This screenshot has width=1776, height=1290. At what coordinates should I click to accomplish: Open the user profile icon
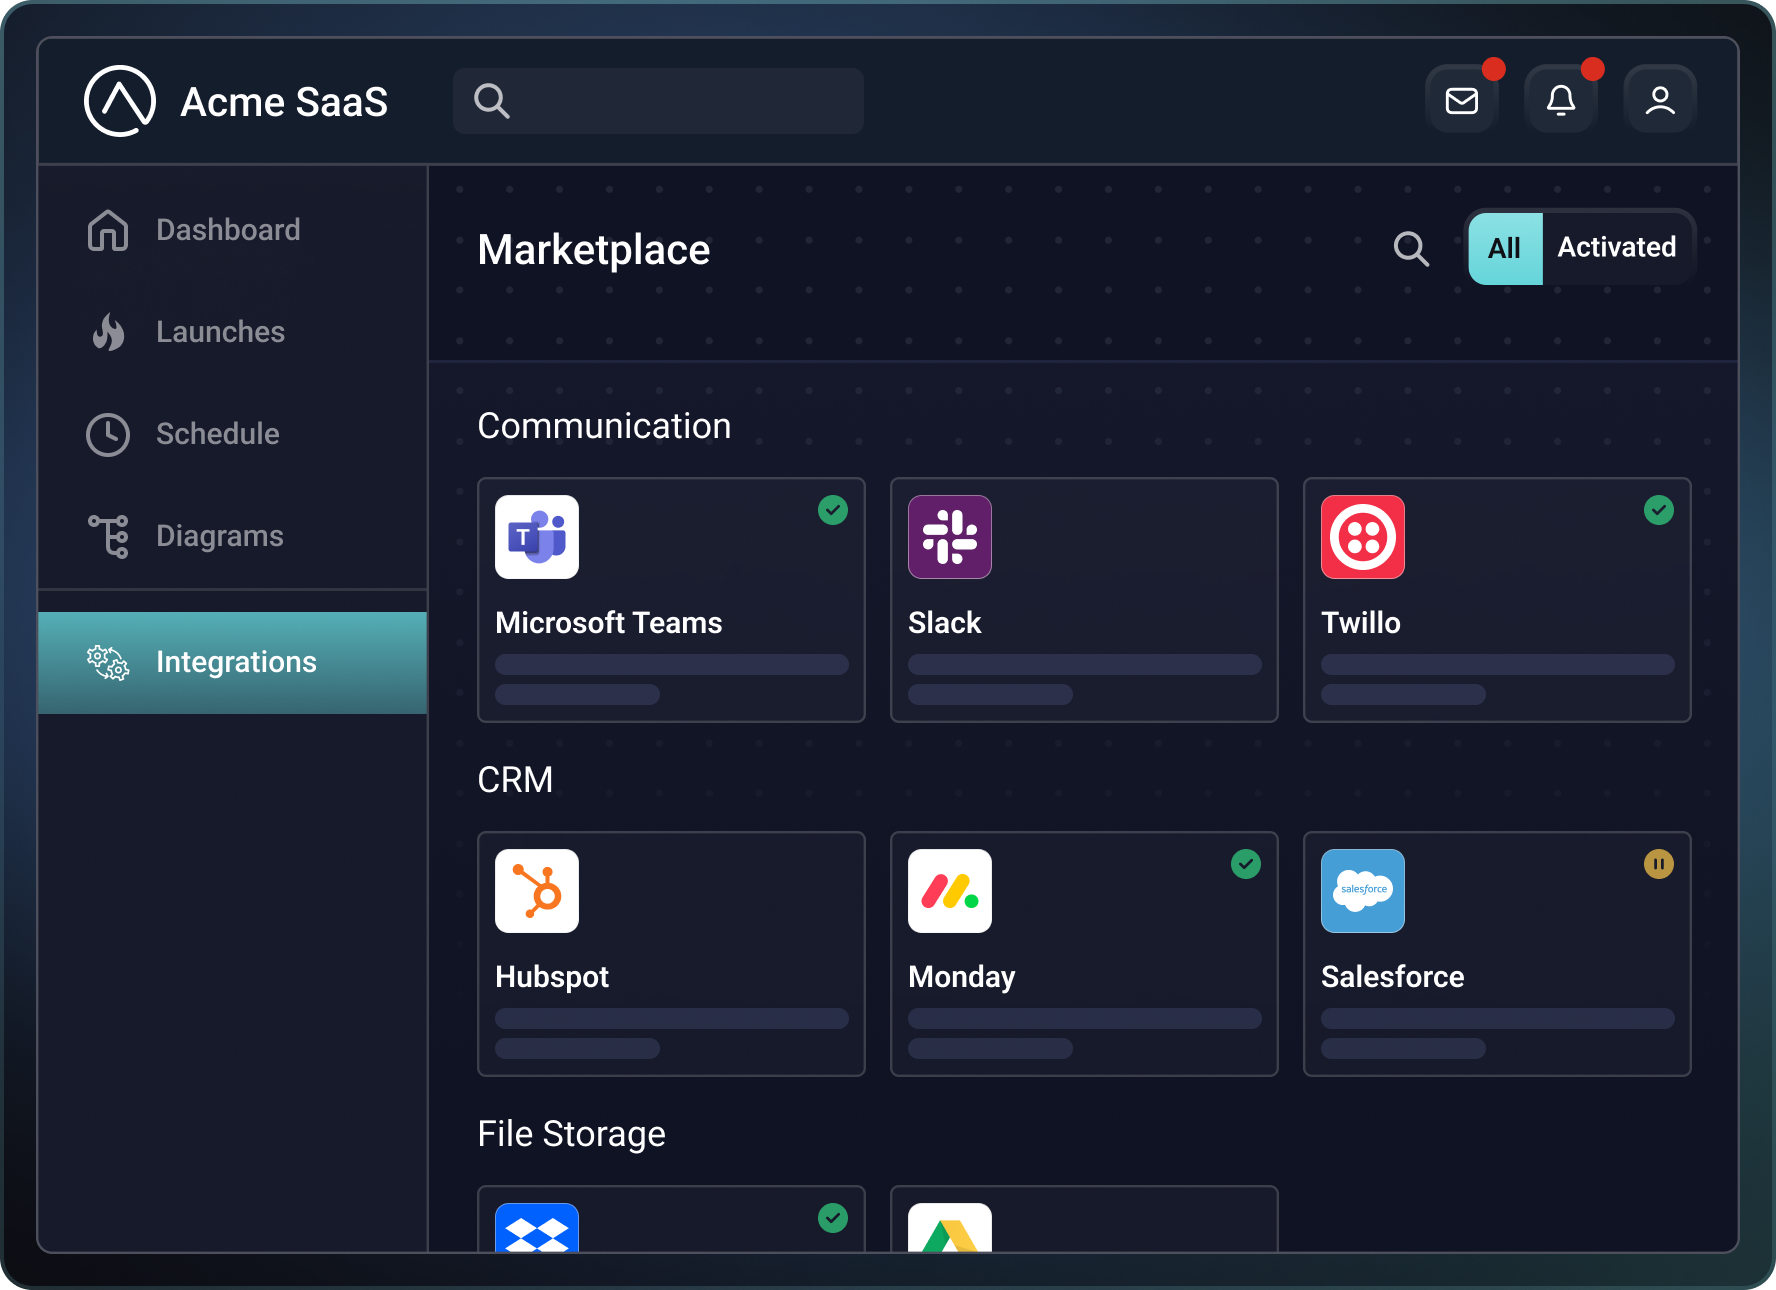tap(1660, 100)
